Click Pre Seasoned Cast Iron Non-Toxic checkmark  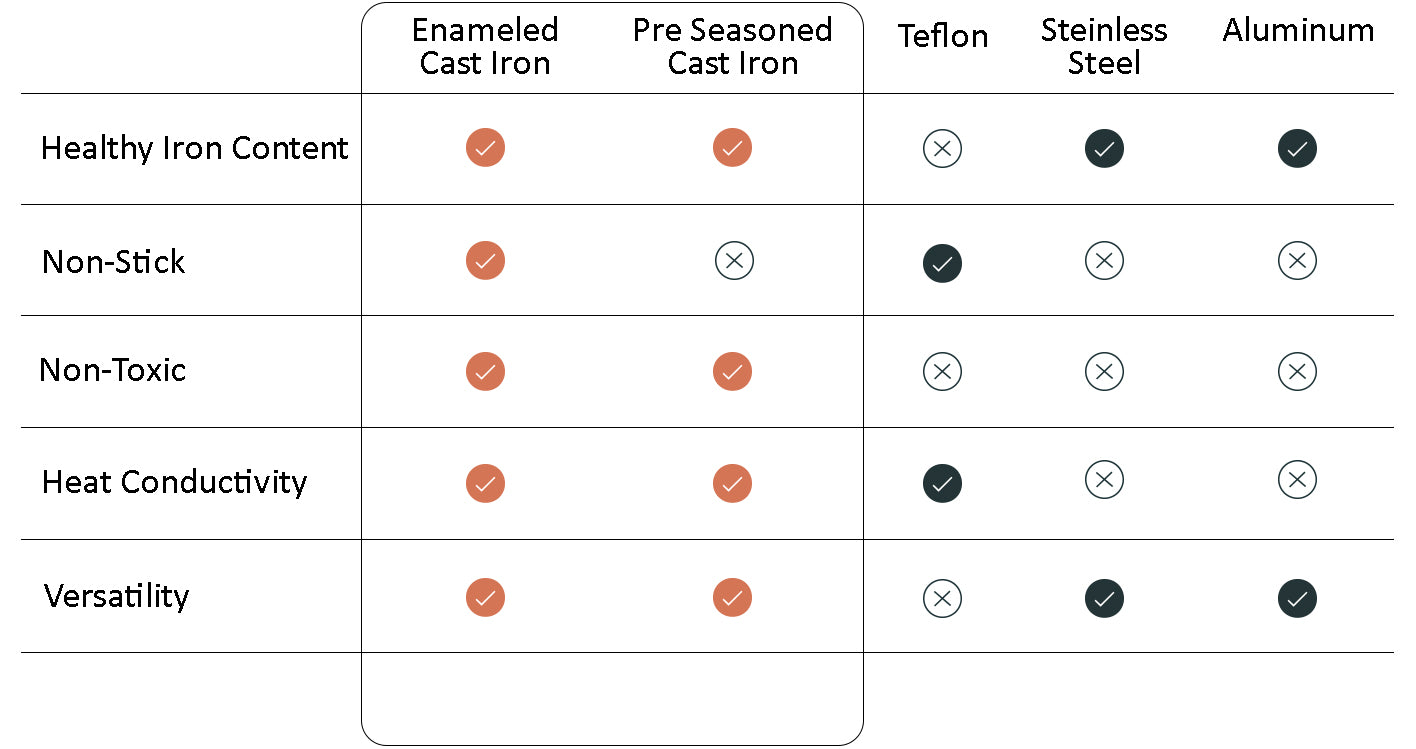click(x=732, y=371)
